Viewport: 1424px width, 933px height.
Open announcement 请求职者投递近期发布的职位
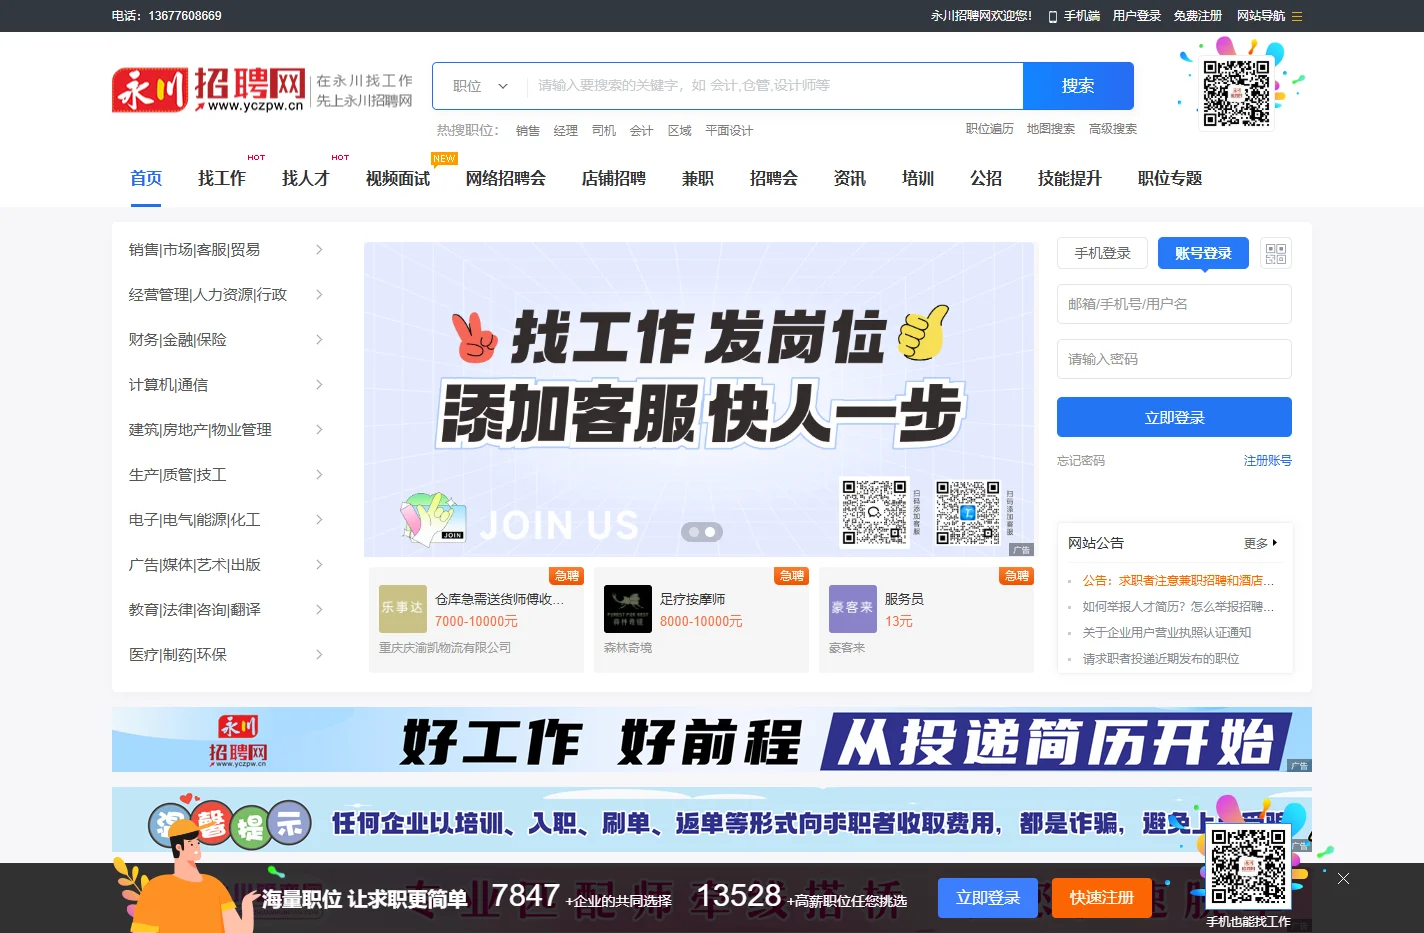[1161, 659]
